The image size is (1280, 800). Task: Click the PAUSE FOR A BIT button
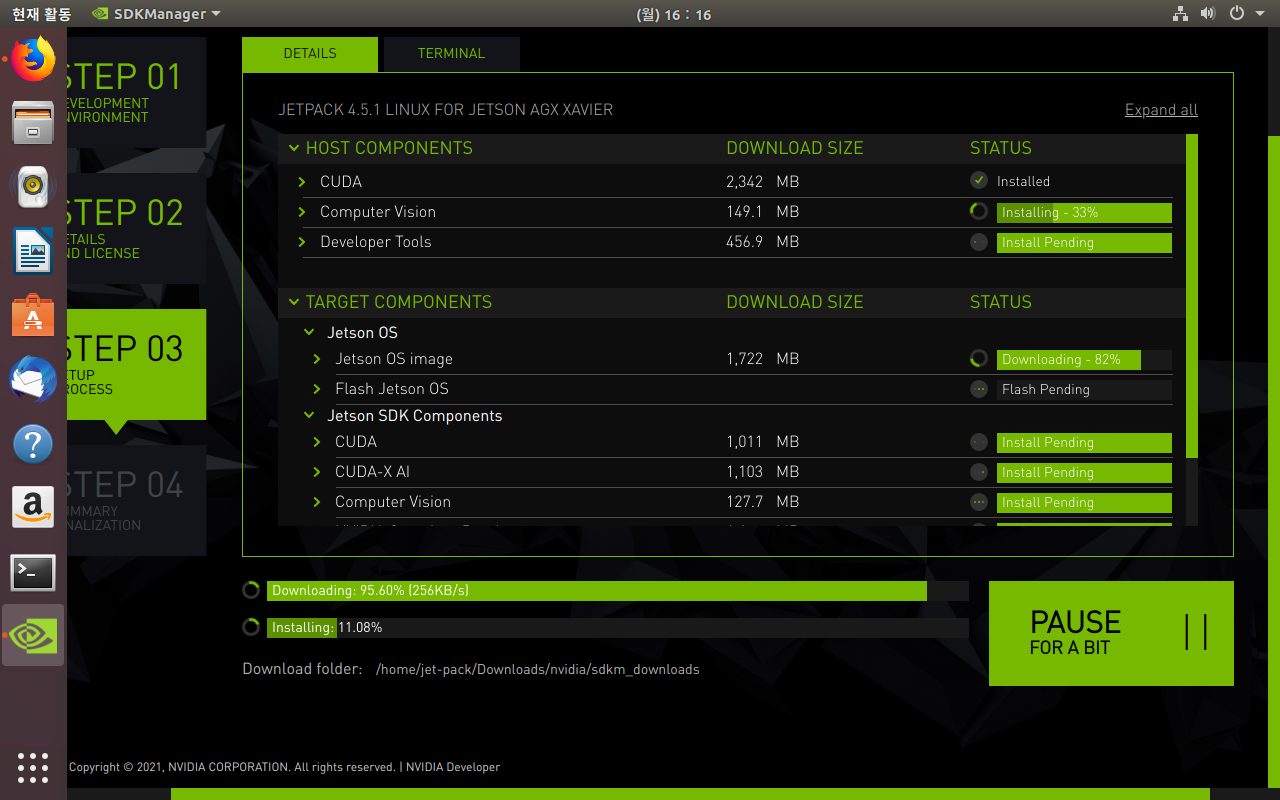click(x=1111, y=633)
